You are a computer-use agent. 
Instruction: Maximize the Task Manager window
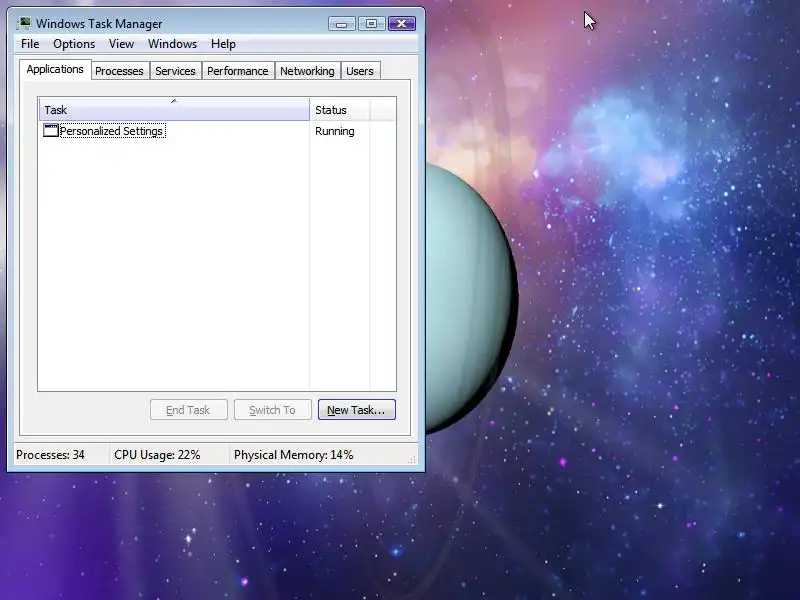coord(371,23)
